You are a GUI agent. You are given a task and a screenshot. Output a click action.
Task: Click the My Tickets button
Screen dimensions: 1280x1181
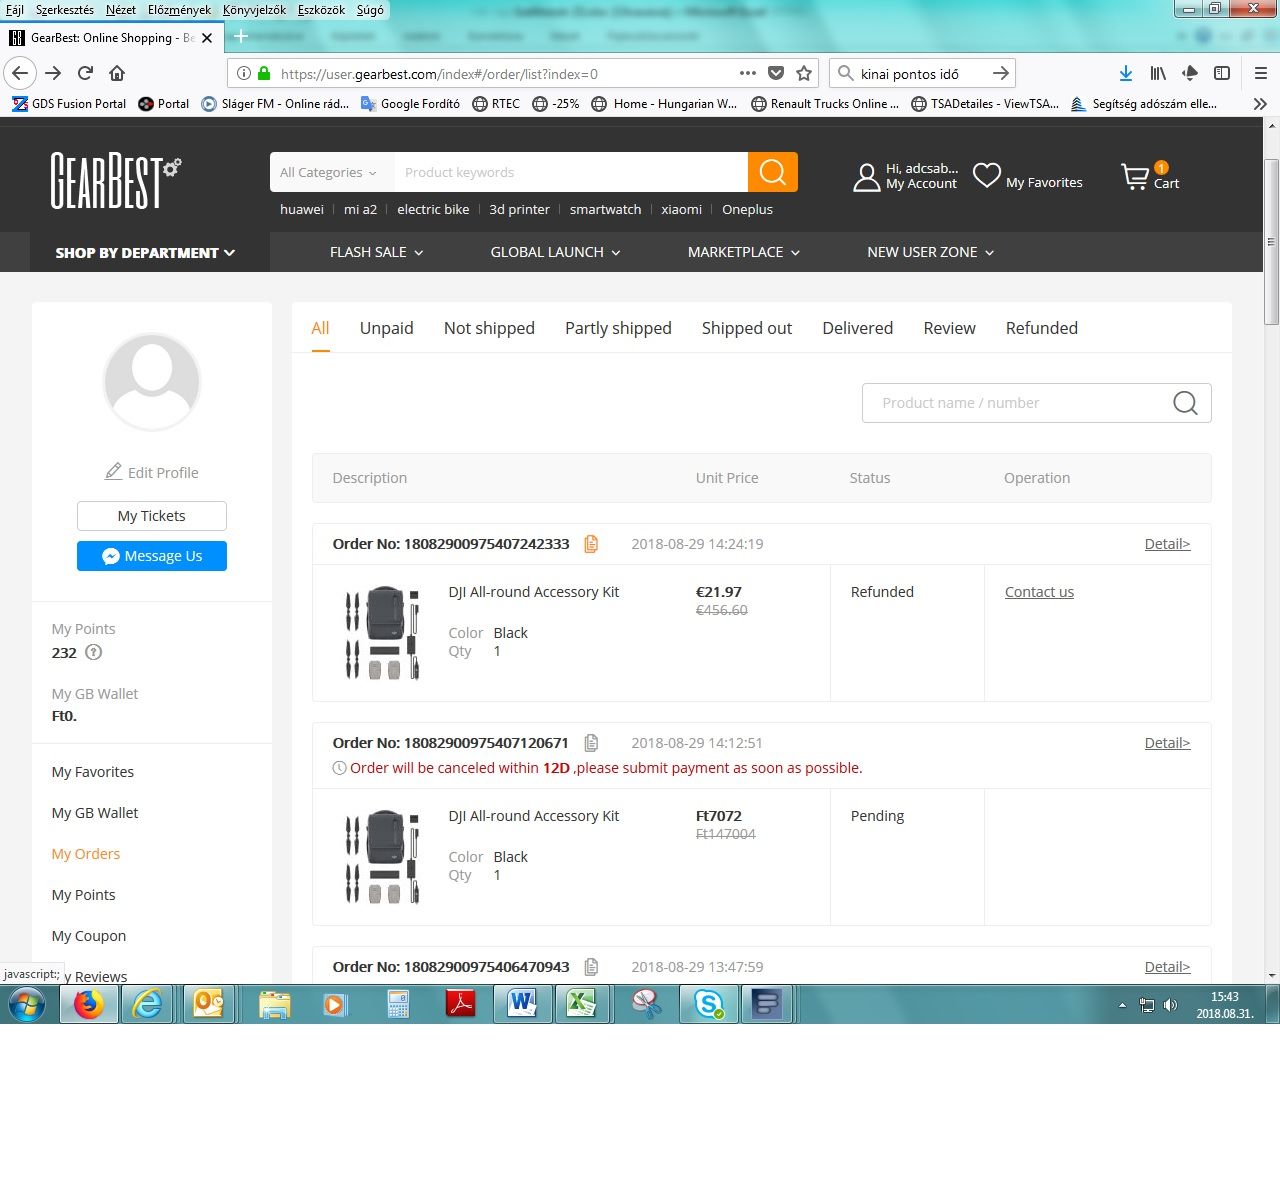(152, 516)
